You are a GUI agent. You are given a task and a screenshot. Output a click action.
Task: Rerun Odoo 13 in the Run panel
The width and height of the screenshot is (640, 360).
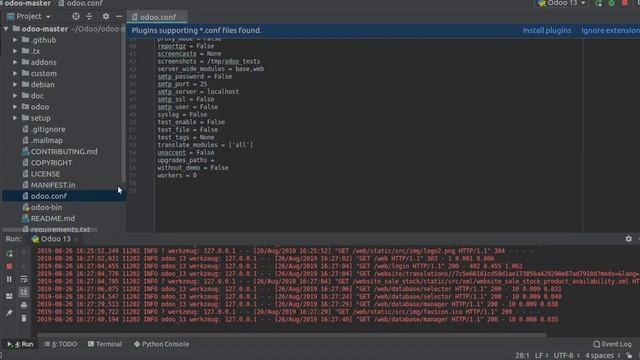point(9,253)
